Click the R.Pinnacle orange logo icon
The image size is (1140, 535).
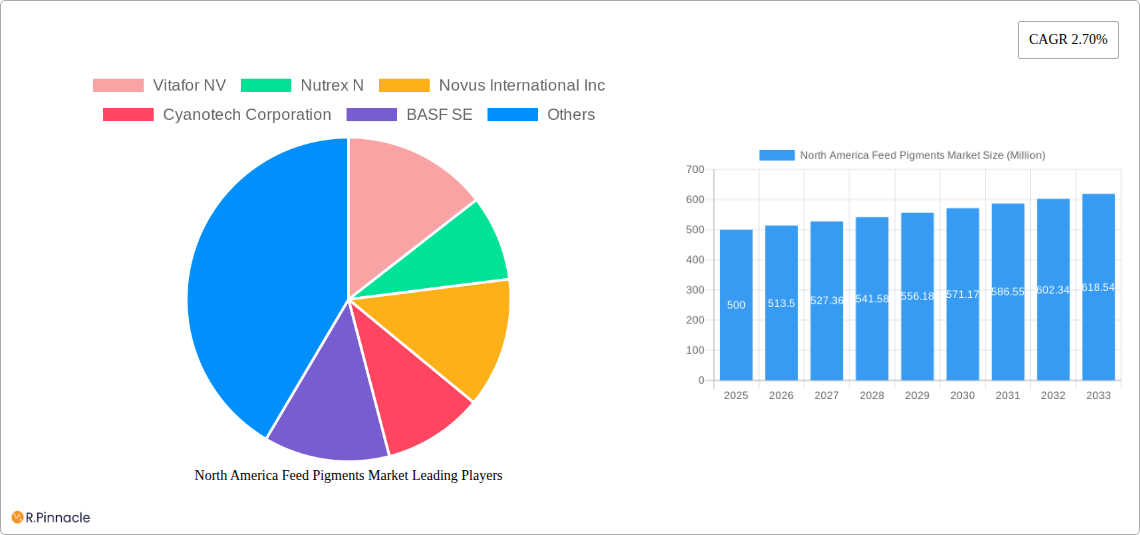click(17, 518)
